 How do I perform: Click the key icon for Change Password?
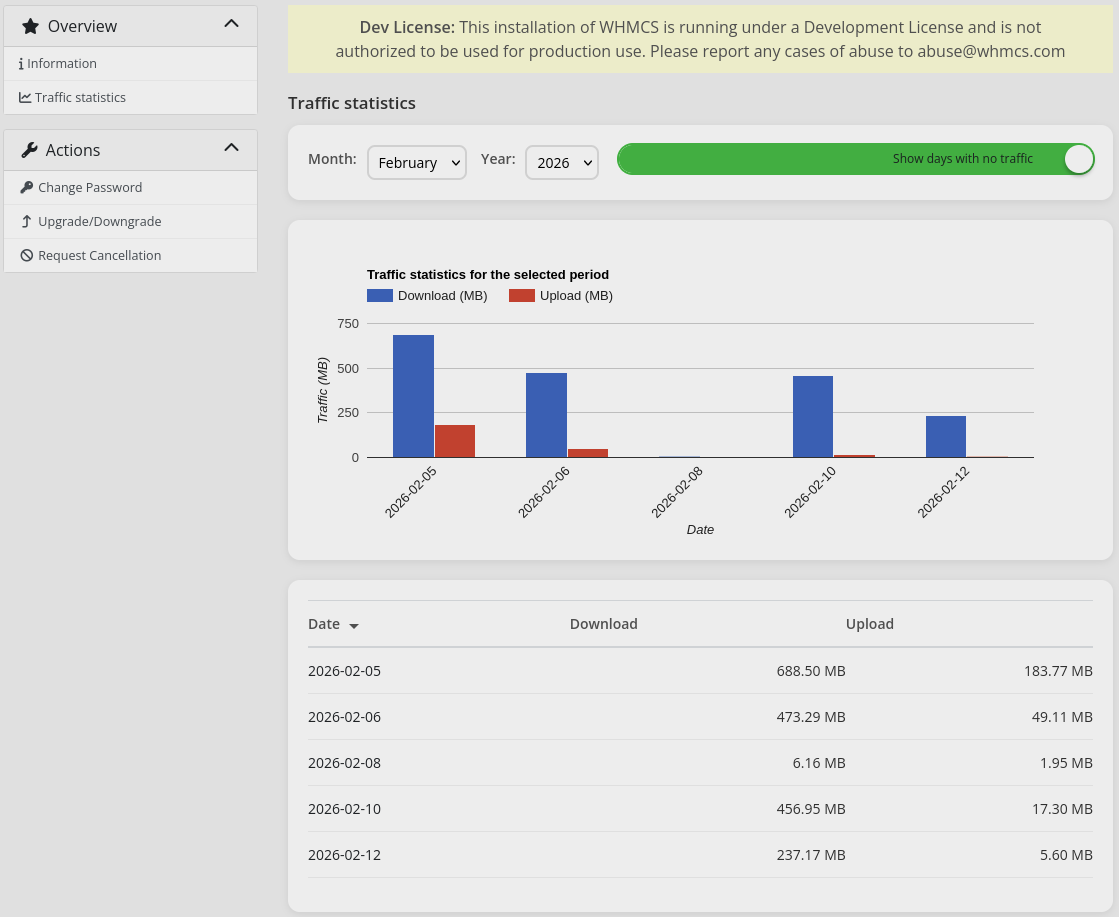(x=27, y=188)
